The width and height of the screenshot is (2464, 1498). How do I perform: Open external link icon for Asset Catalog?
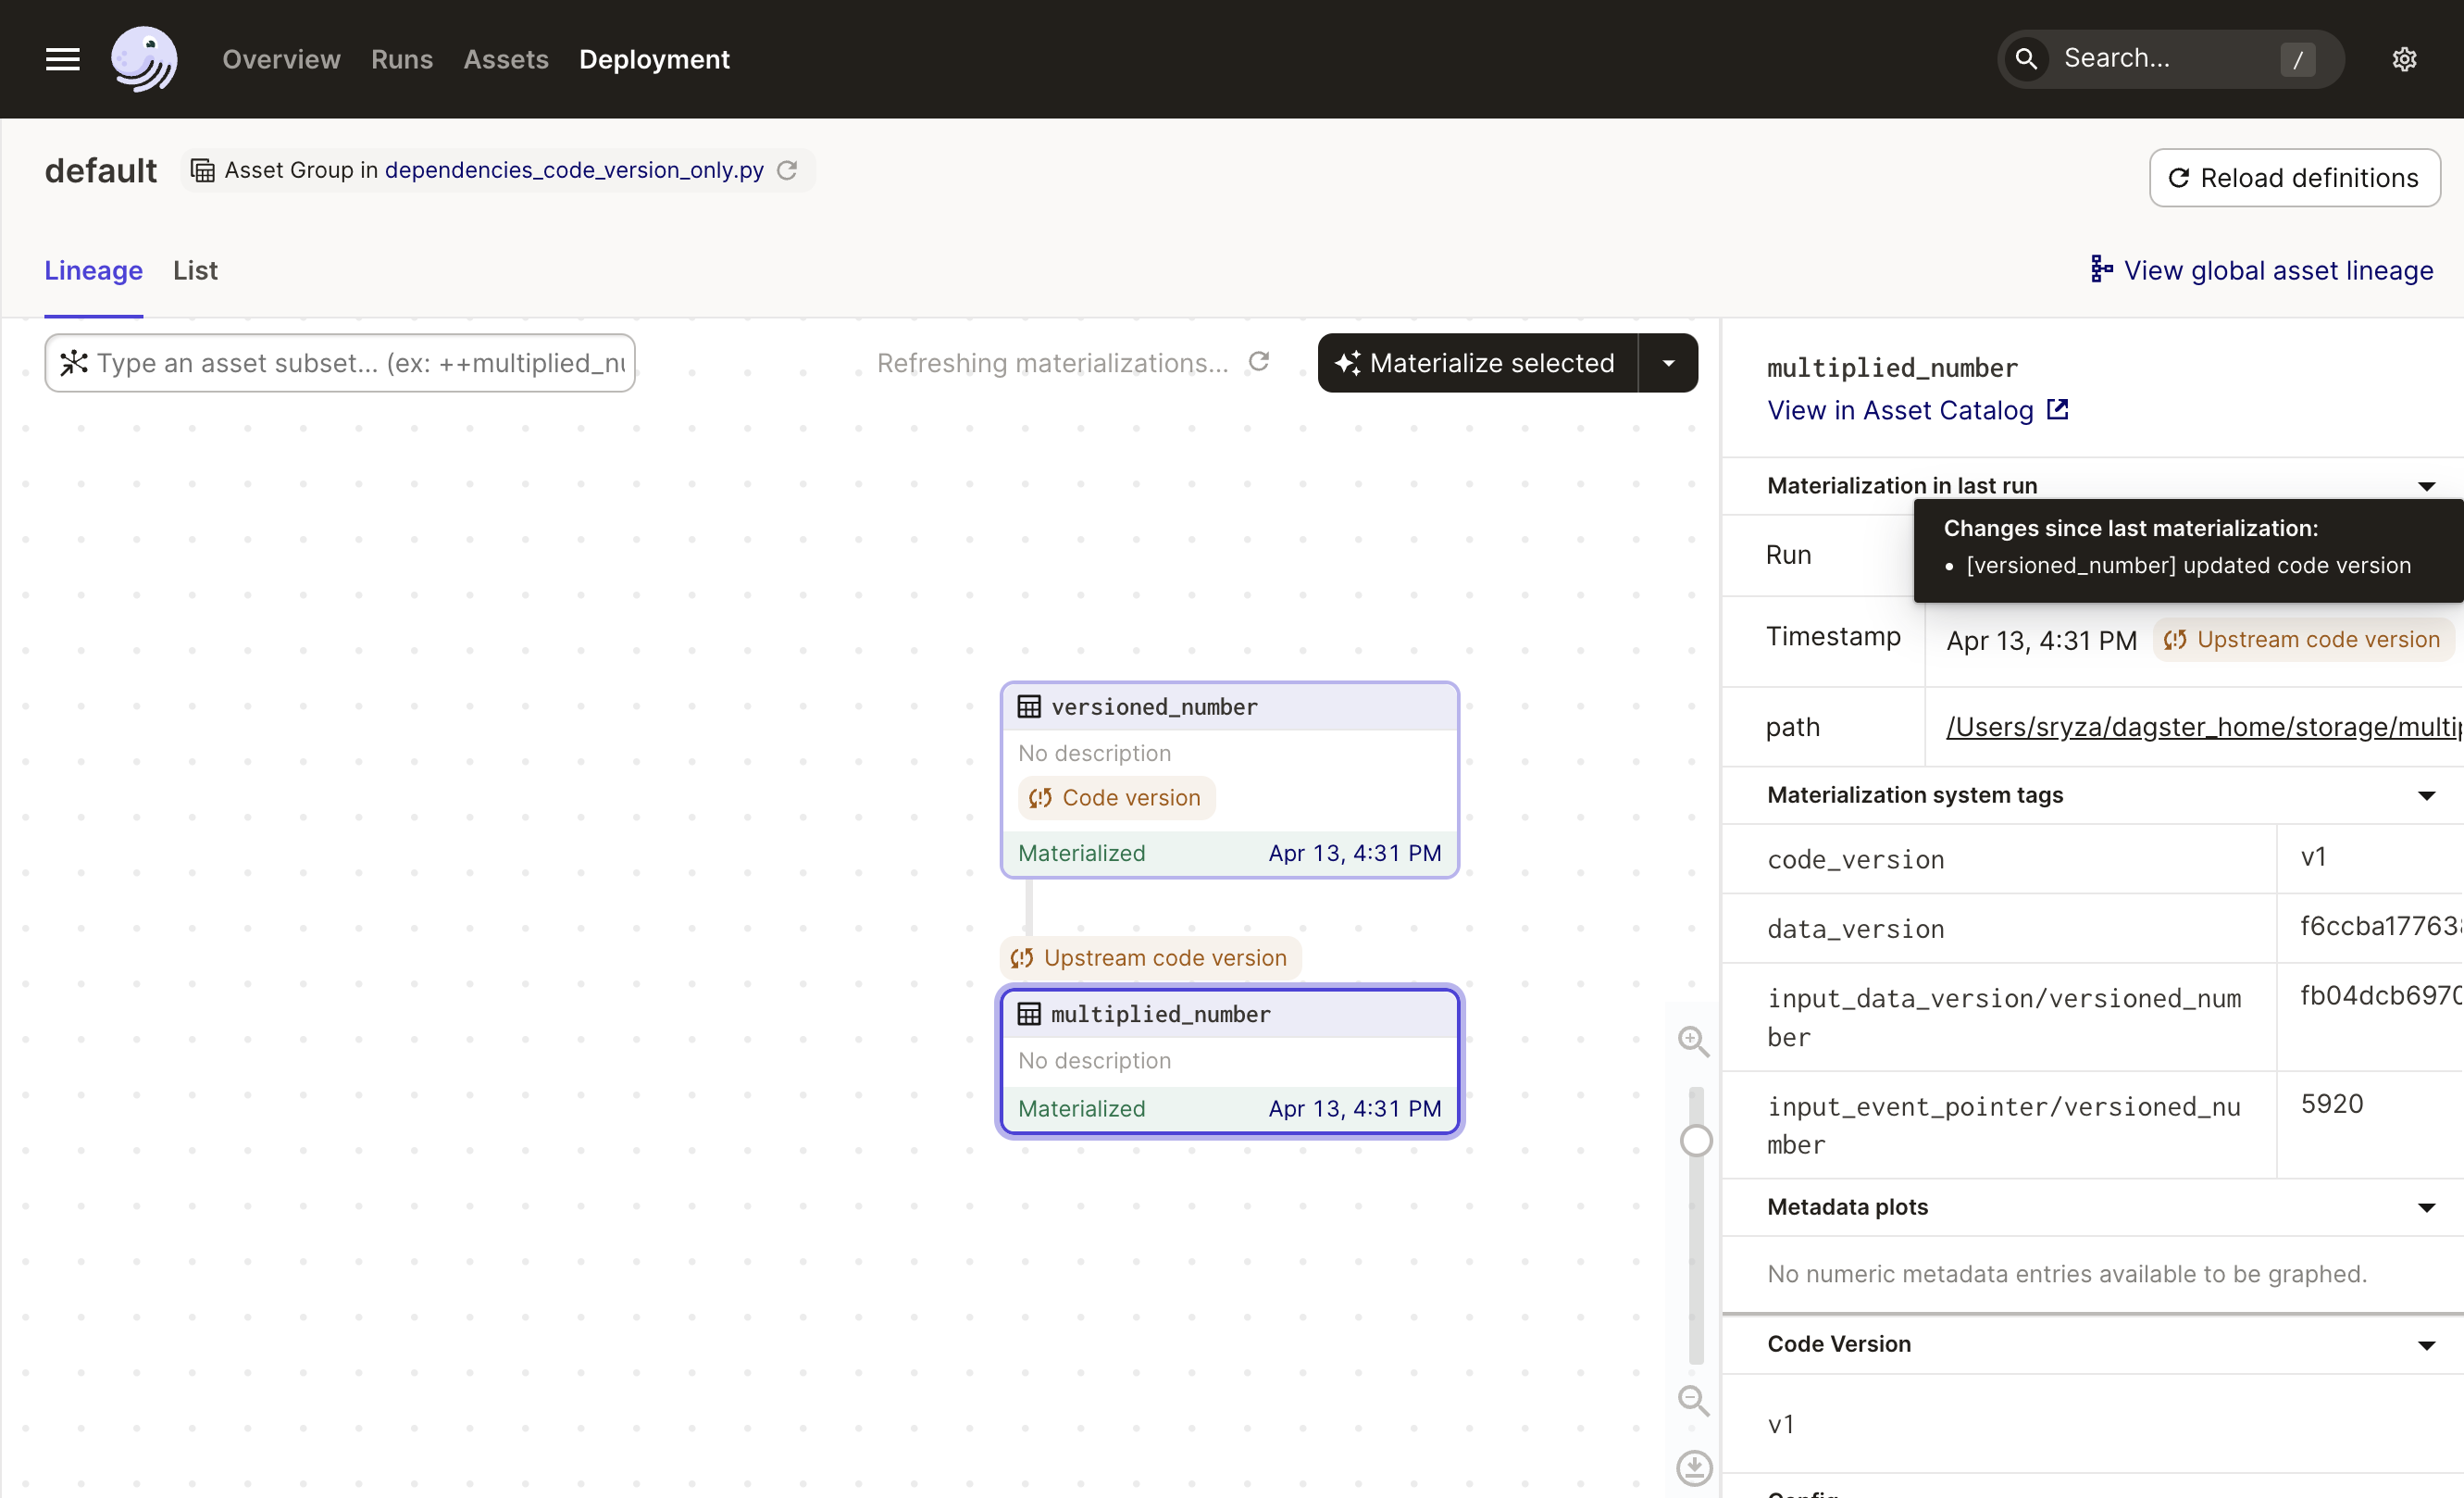point(2057,409)
